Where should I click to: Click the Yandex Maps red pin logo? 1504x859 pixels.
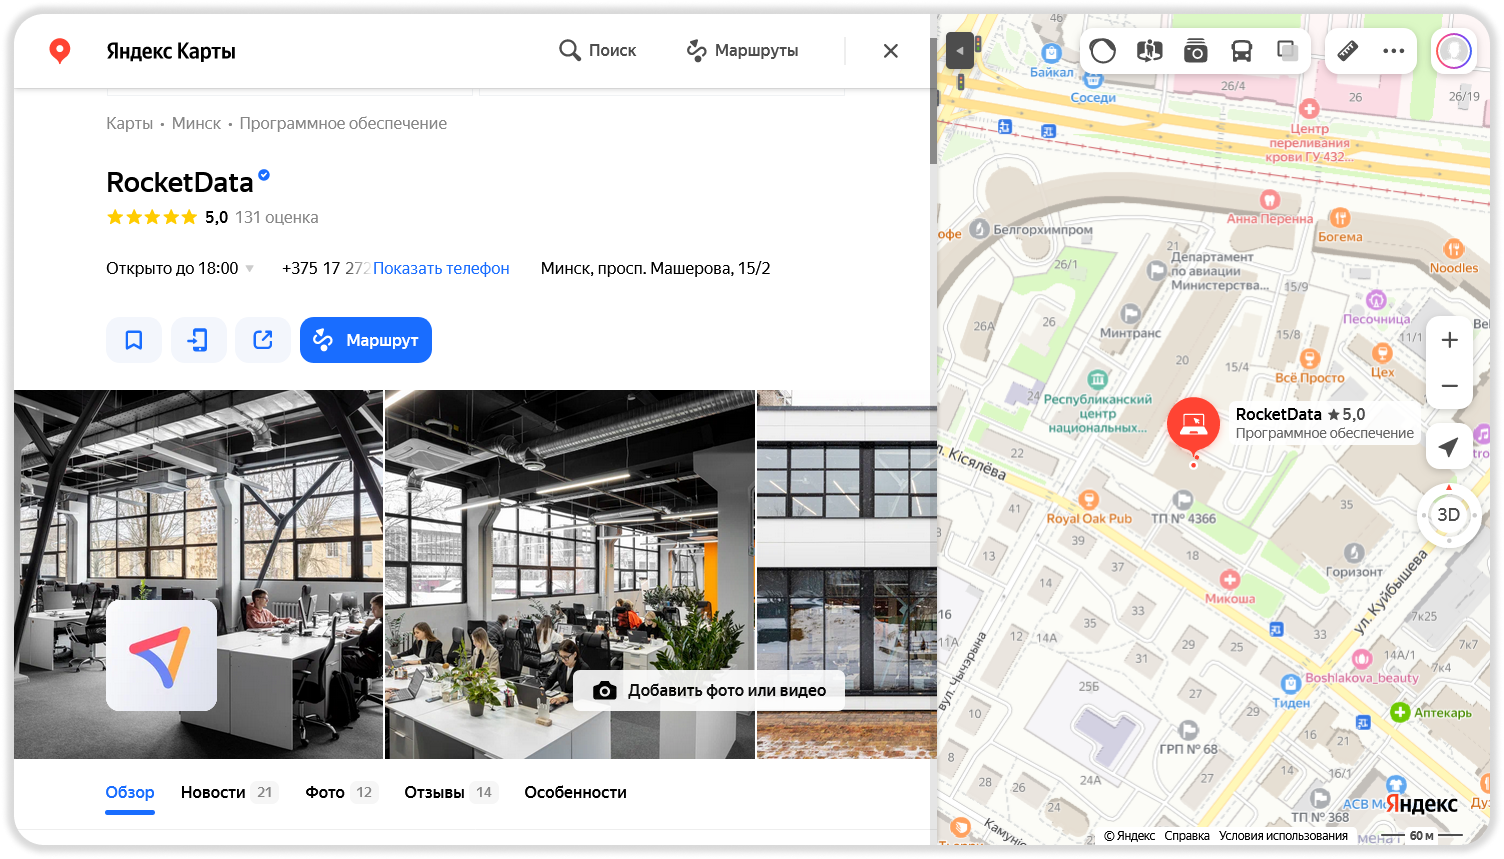click(x=60, y=50)
